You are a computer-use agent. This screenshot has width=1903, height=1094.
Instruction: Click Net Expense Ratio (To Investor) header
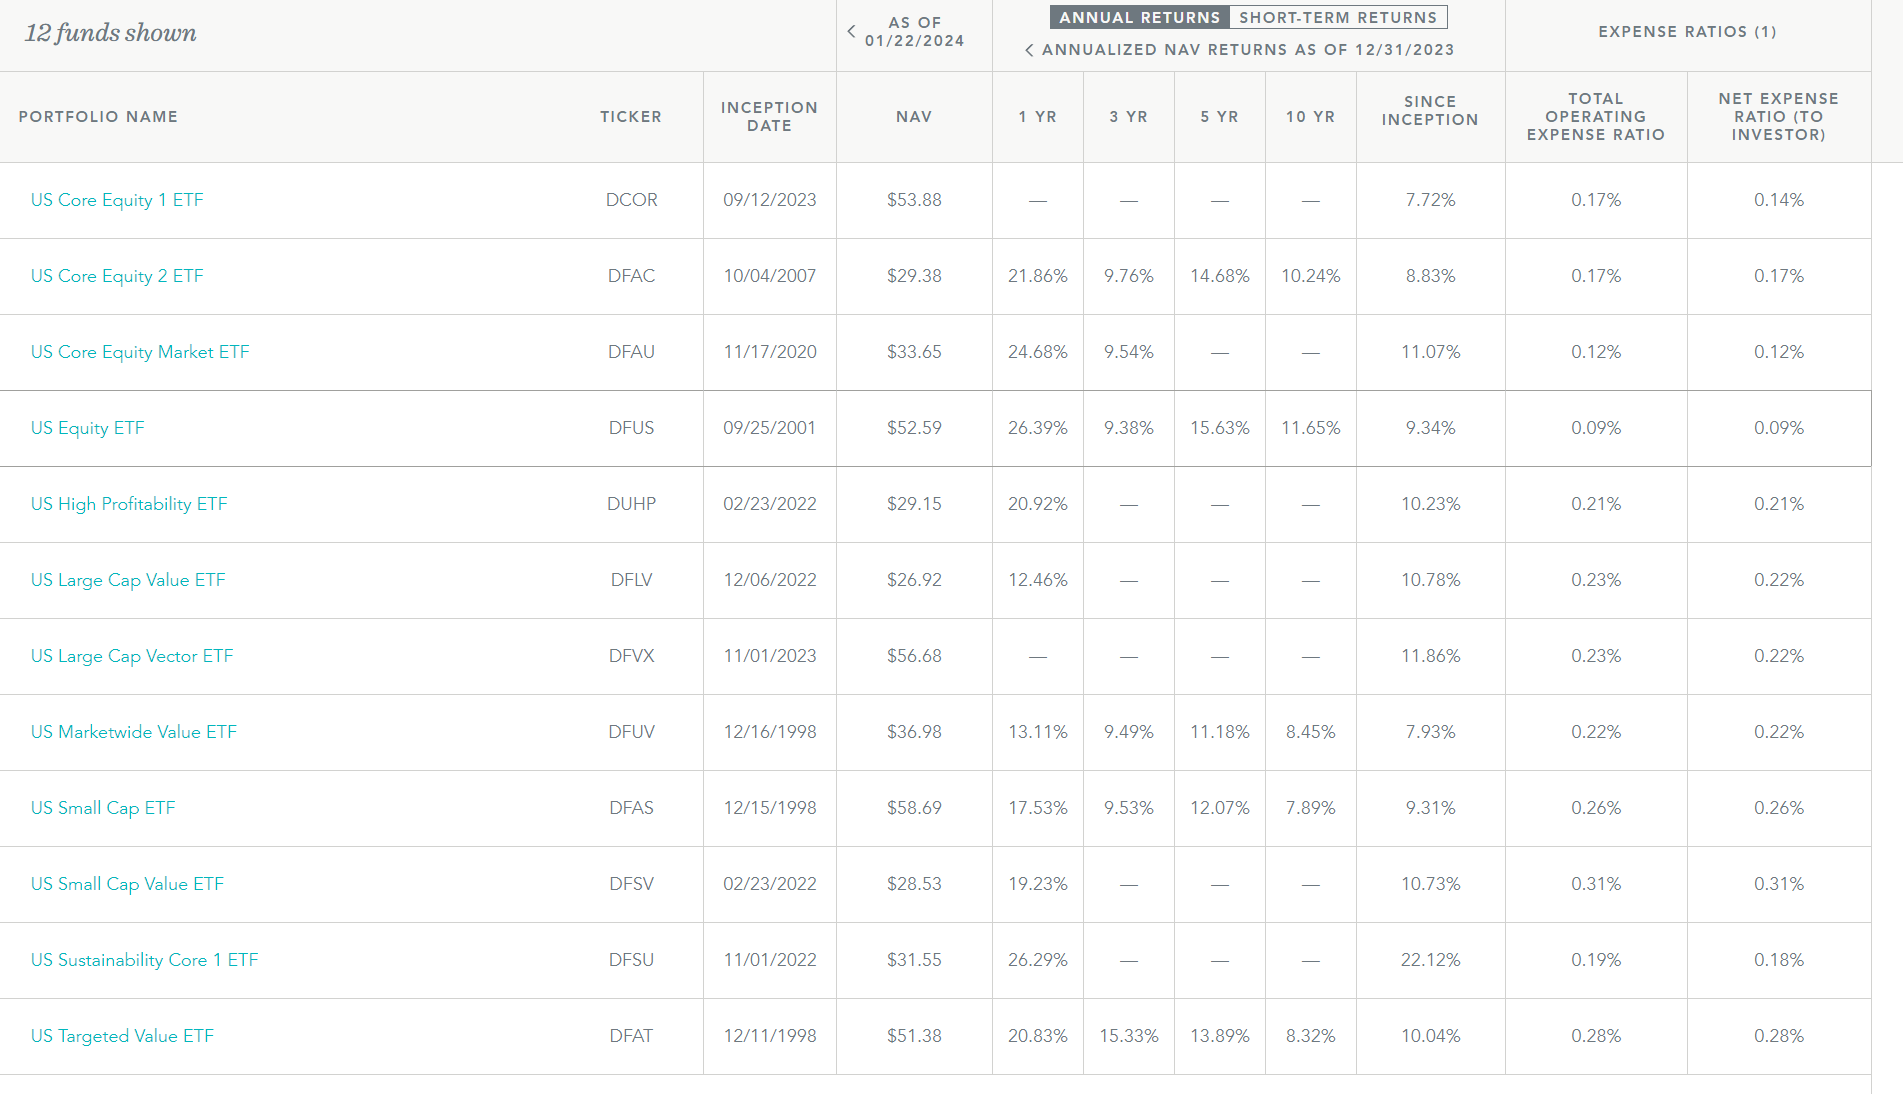point(1779,117)
